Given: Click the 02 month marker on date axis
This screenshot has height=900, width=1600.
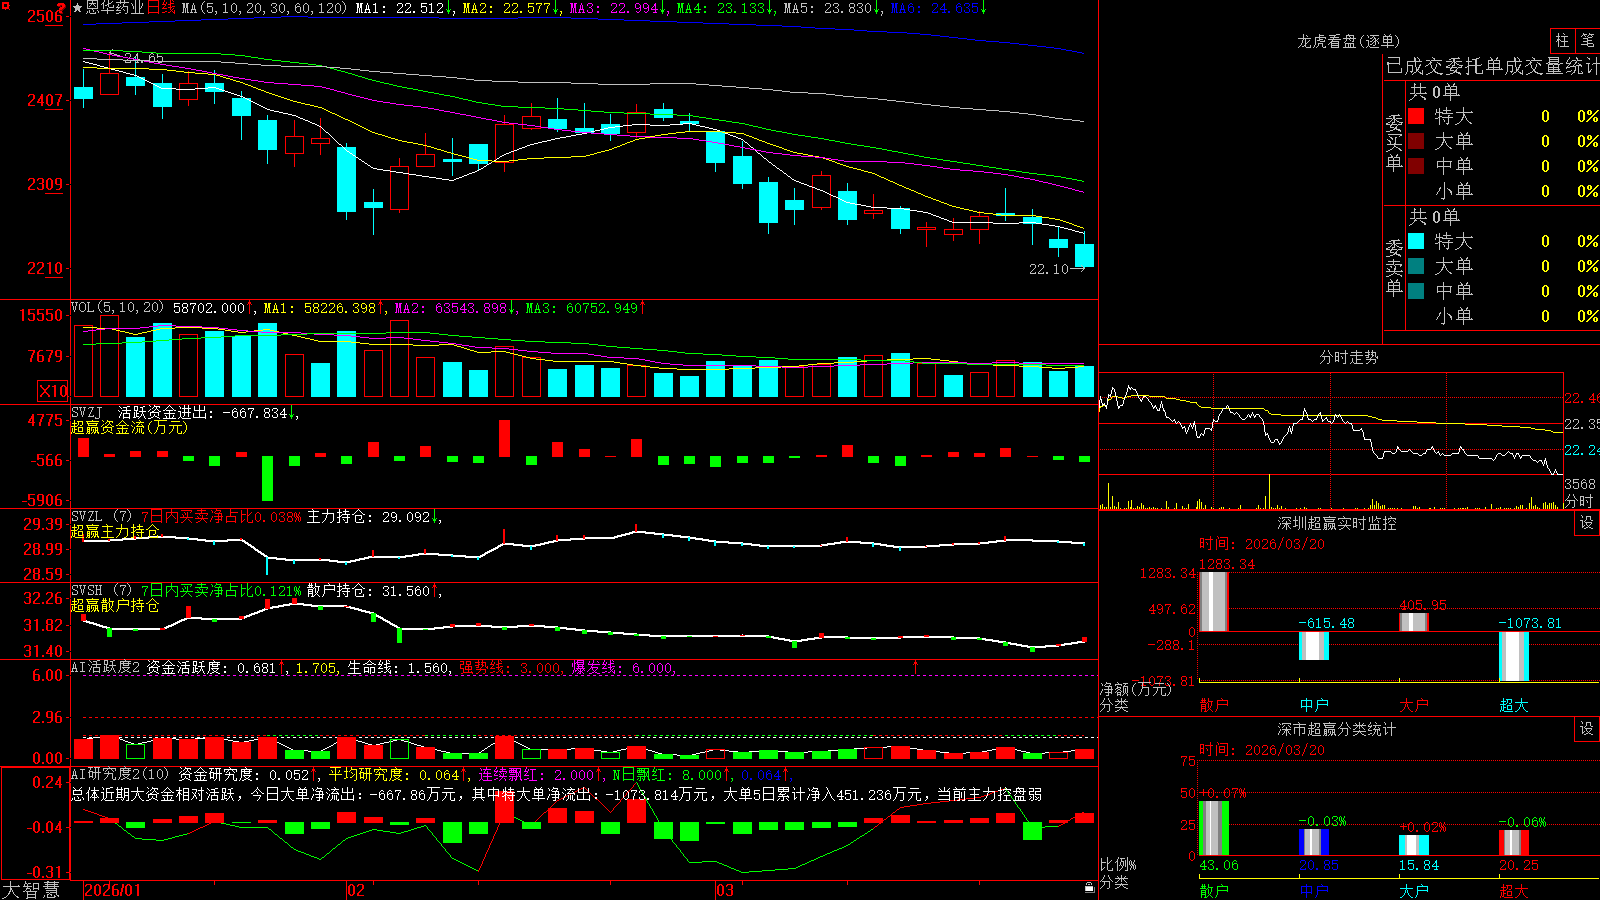Looking at the screenshot, I should tap(355, 890).
